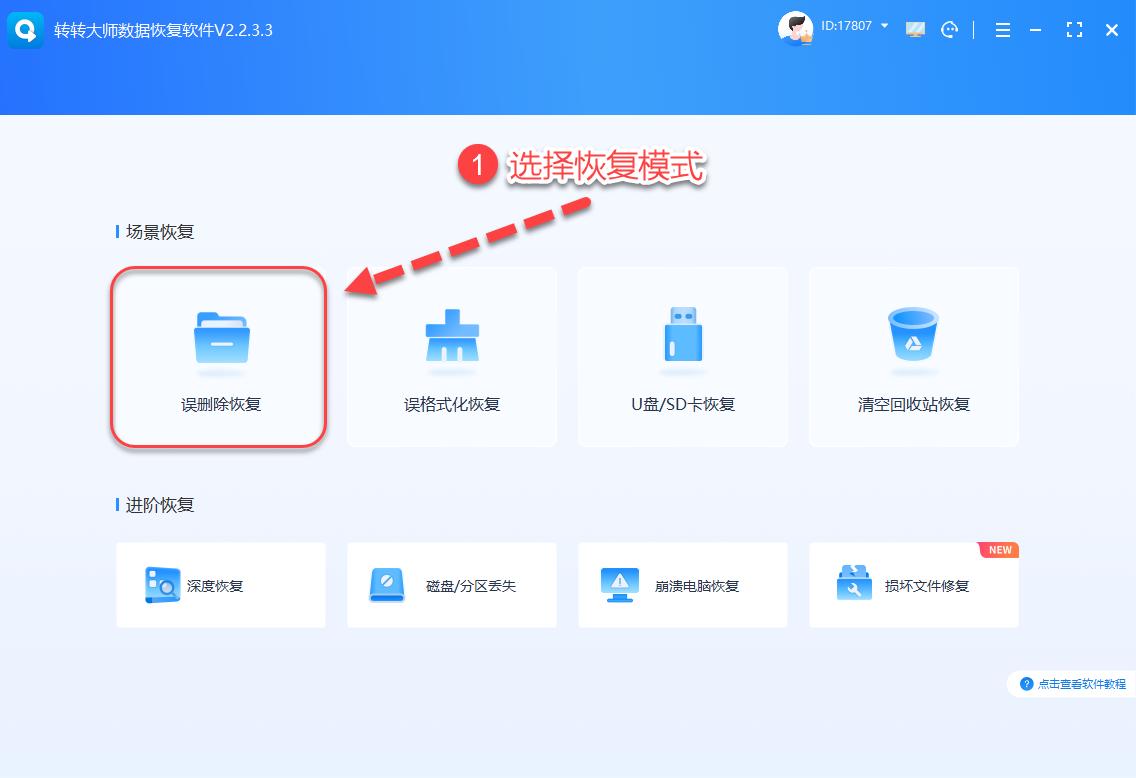
Task: Click the Q app logo in titlebar
Action: [25, 30]
